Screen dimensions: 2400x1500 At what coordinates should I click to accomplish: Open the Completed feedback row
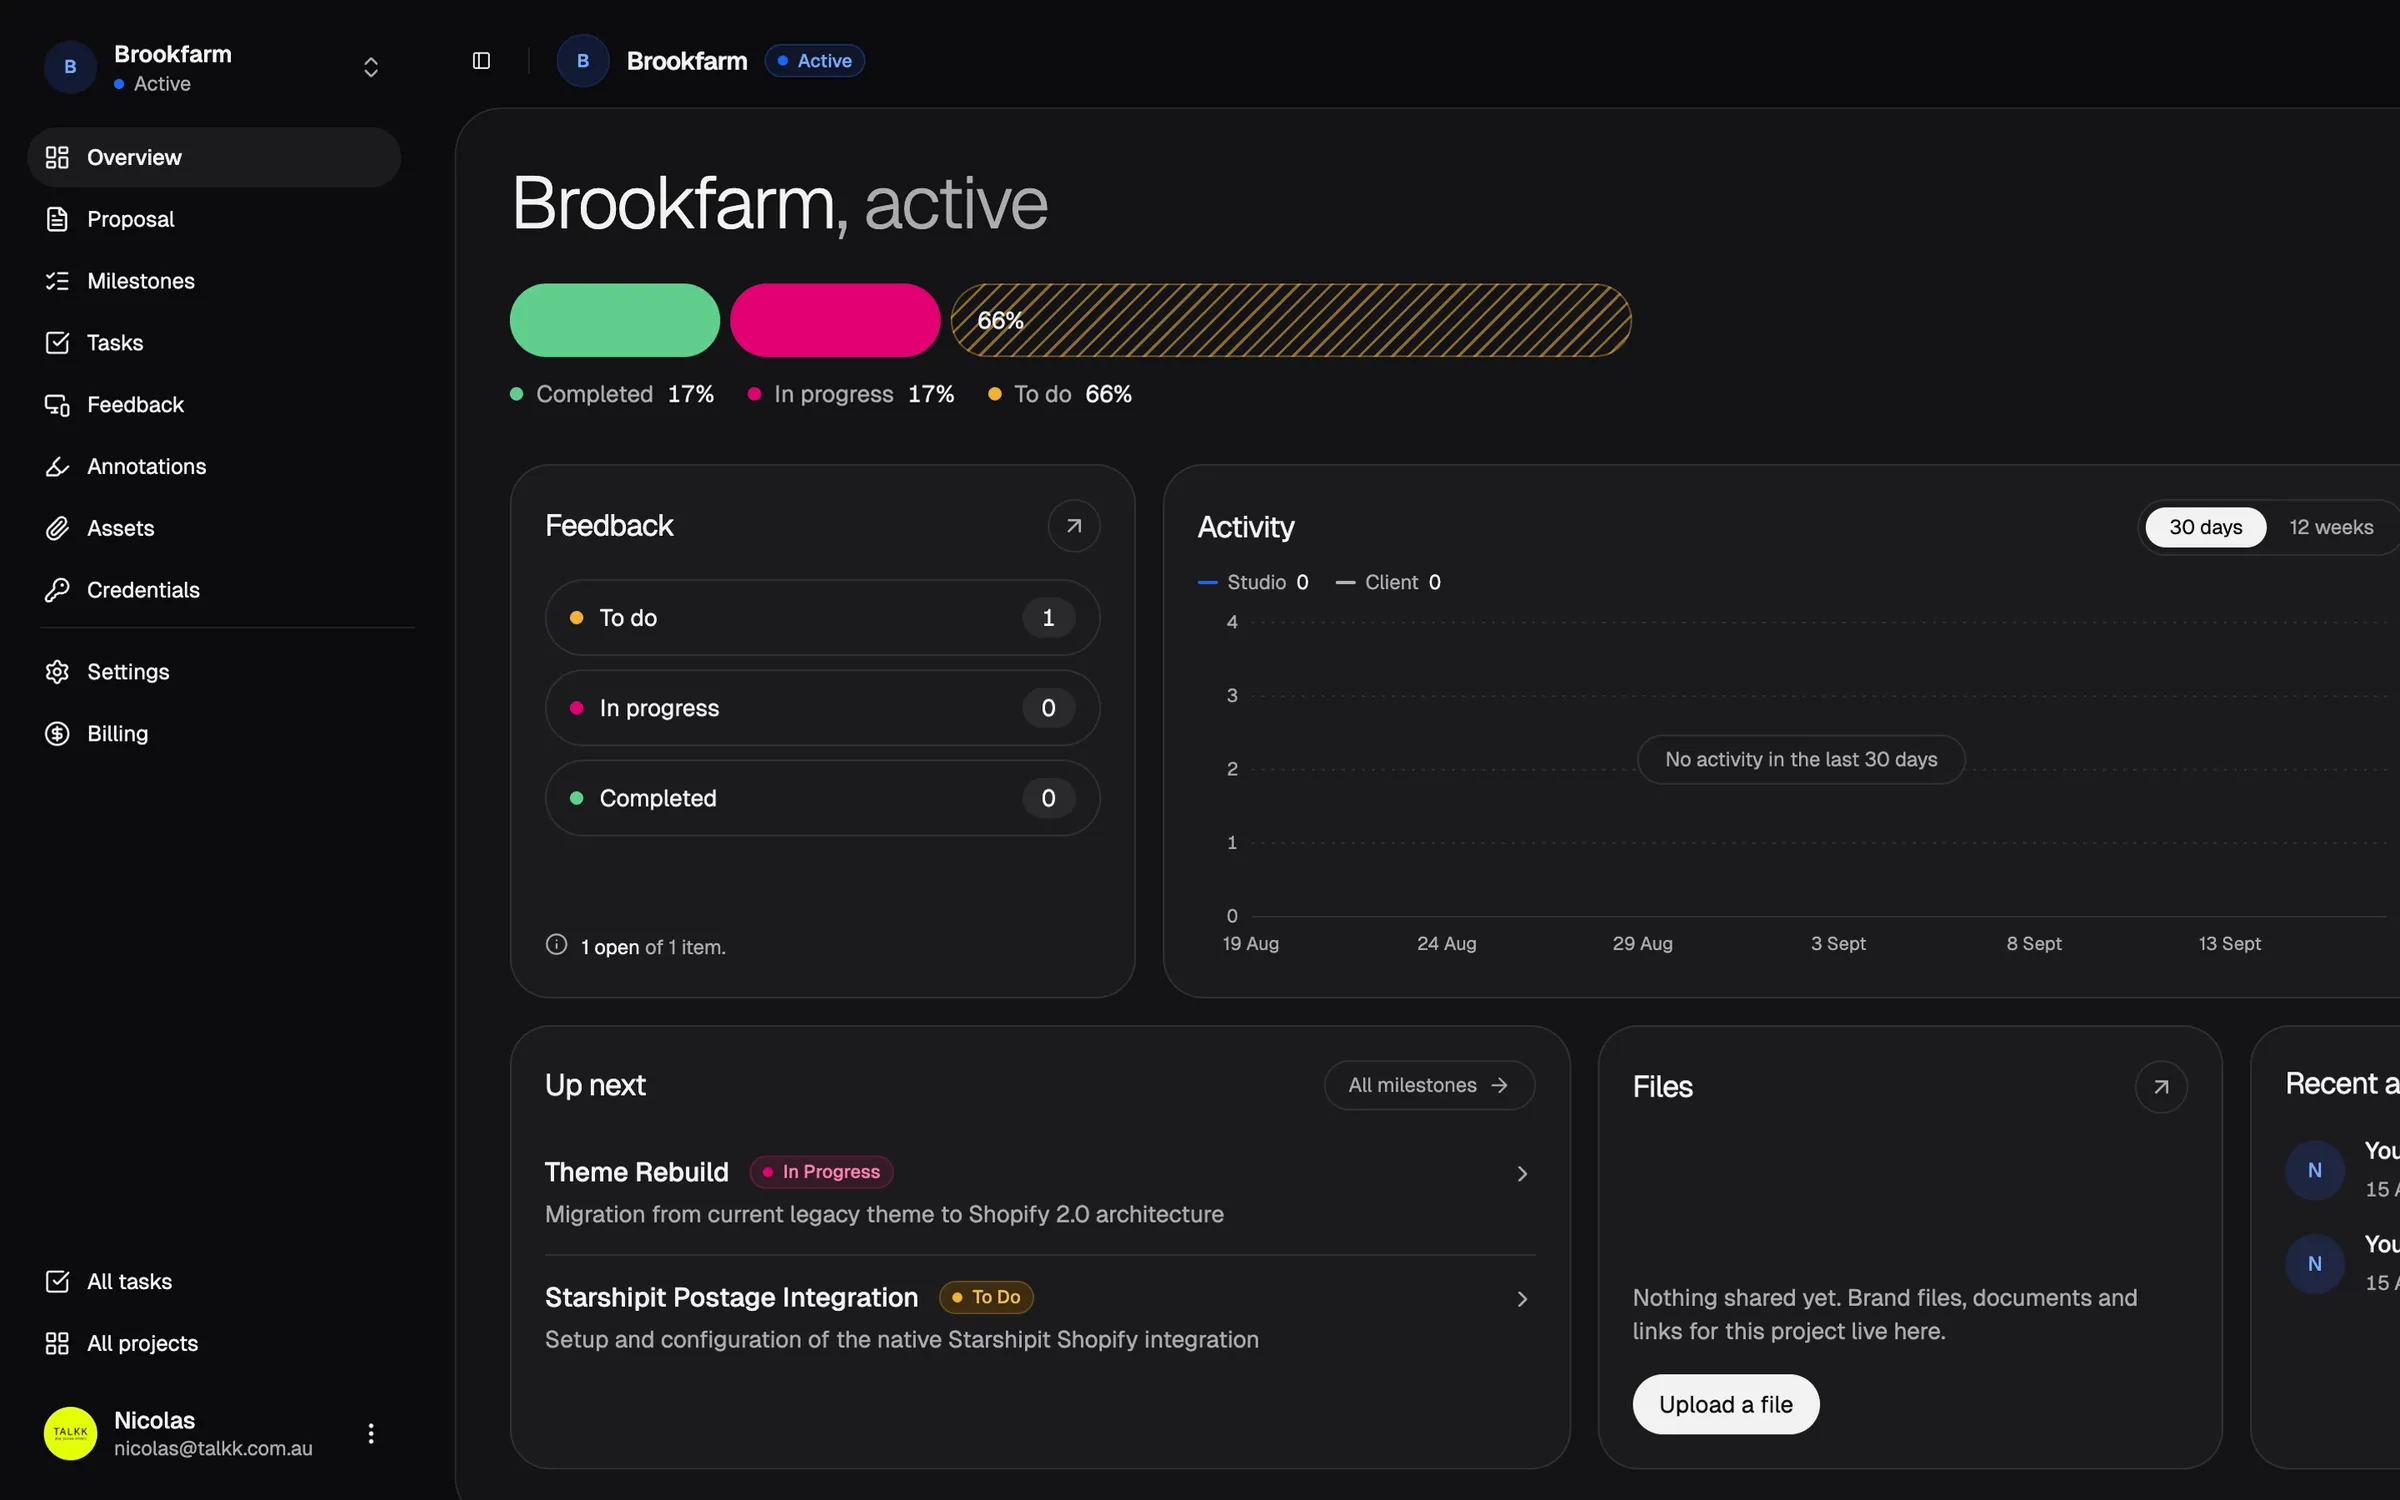tap(822, 798)
